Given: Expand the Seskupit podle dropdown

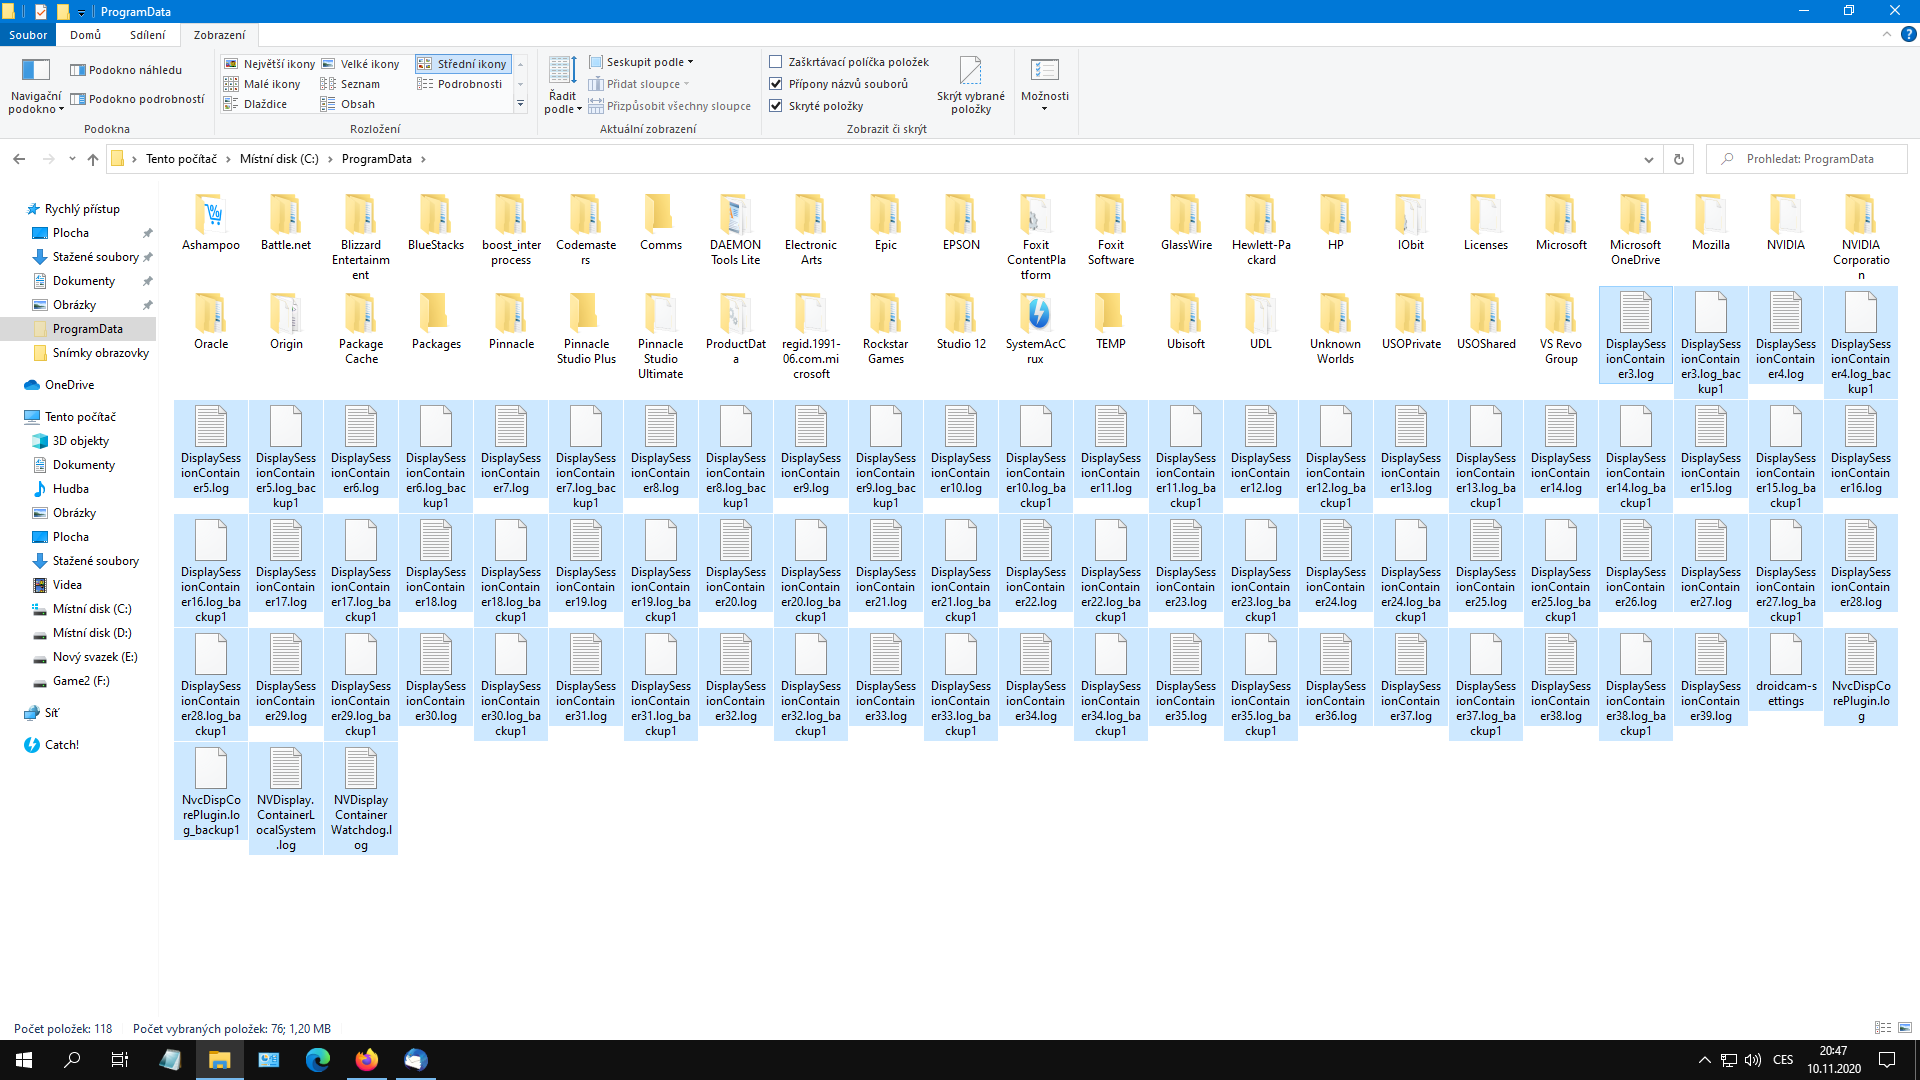Looking at the screenshot, I should [x=641, y=62].
